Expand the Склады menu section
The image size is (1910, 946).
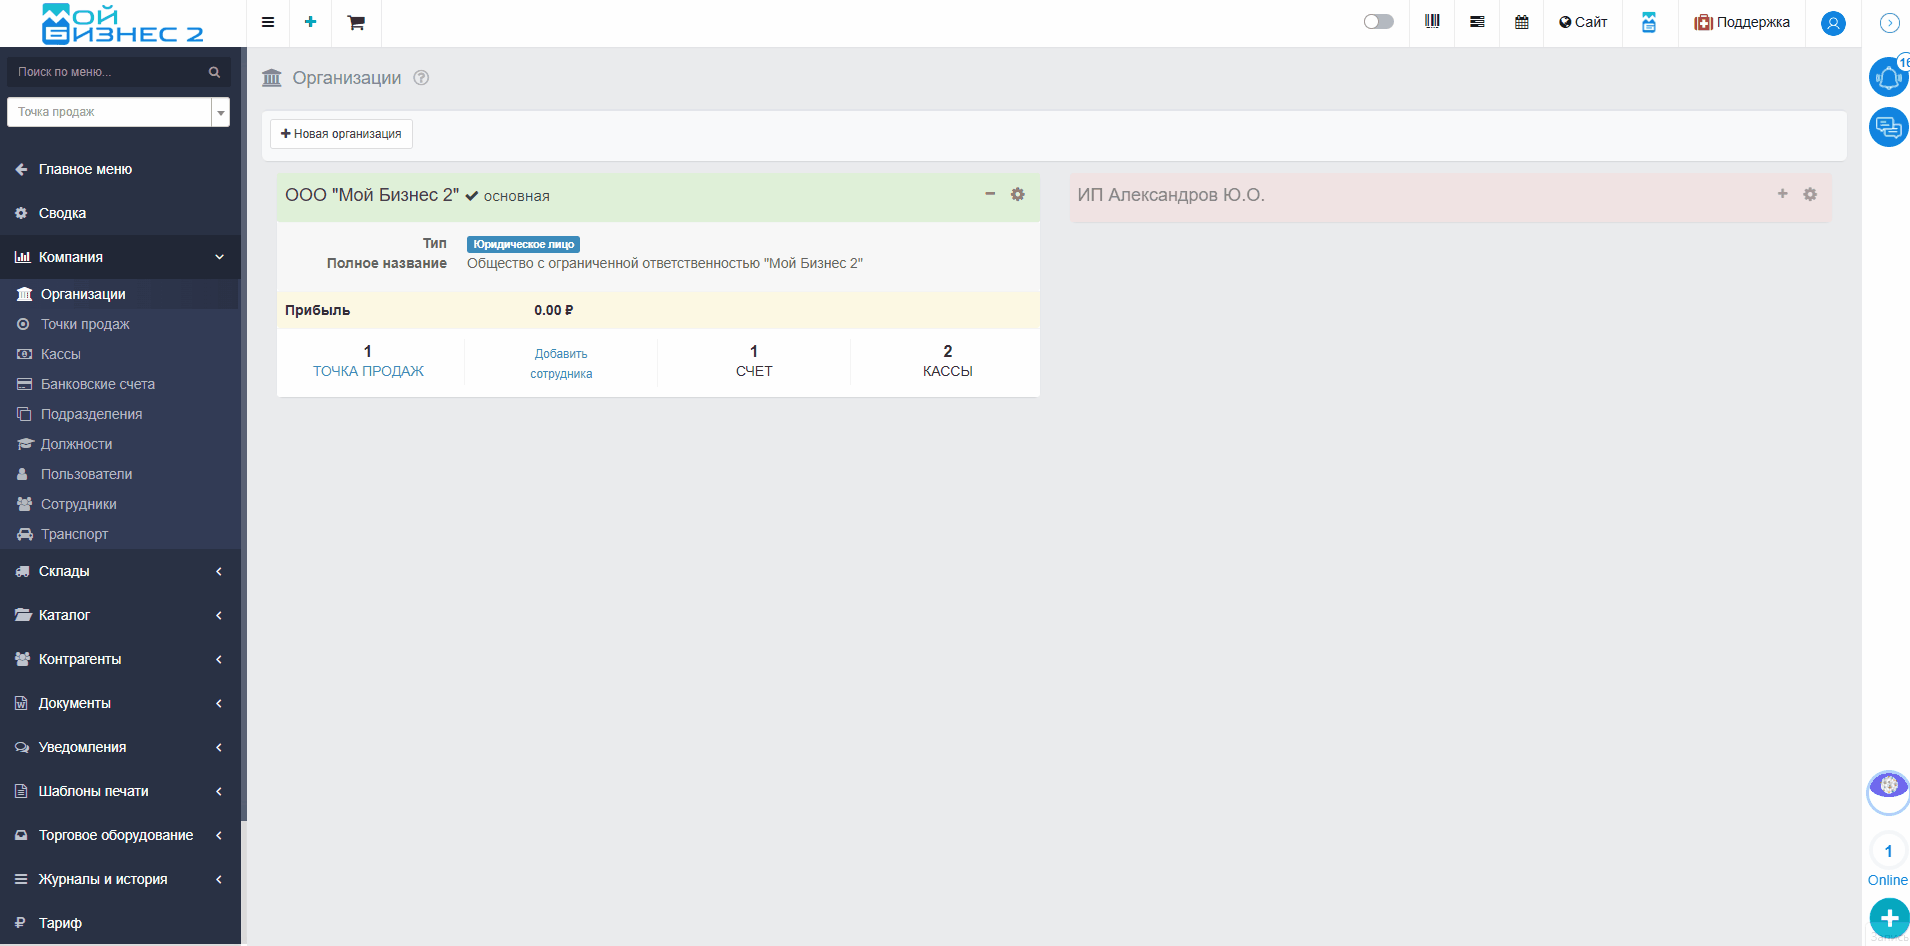point(120,571)
